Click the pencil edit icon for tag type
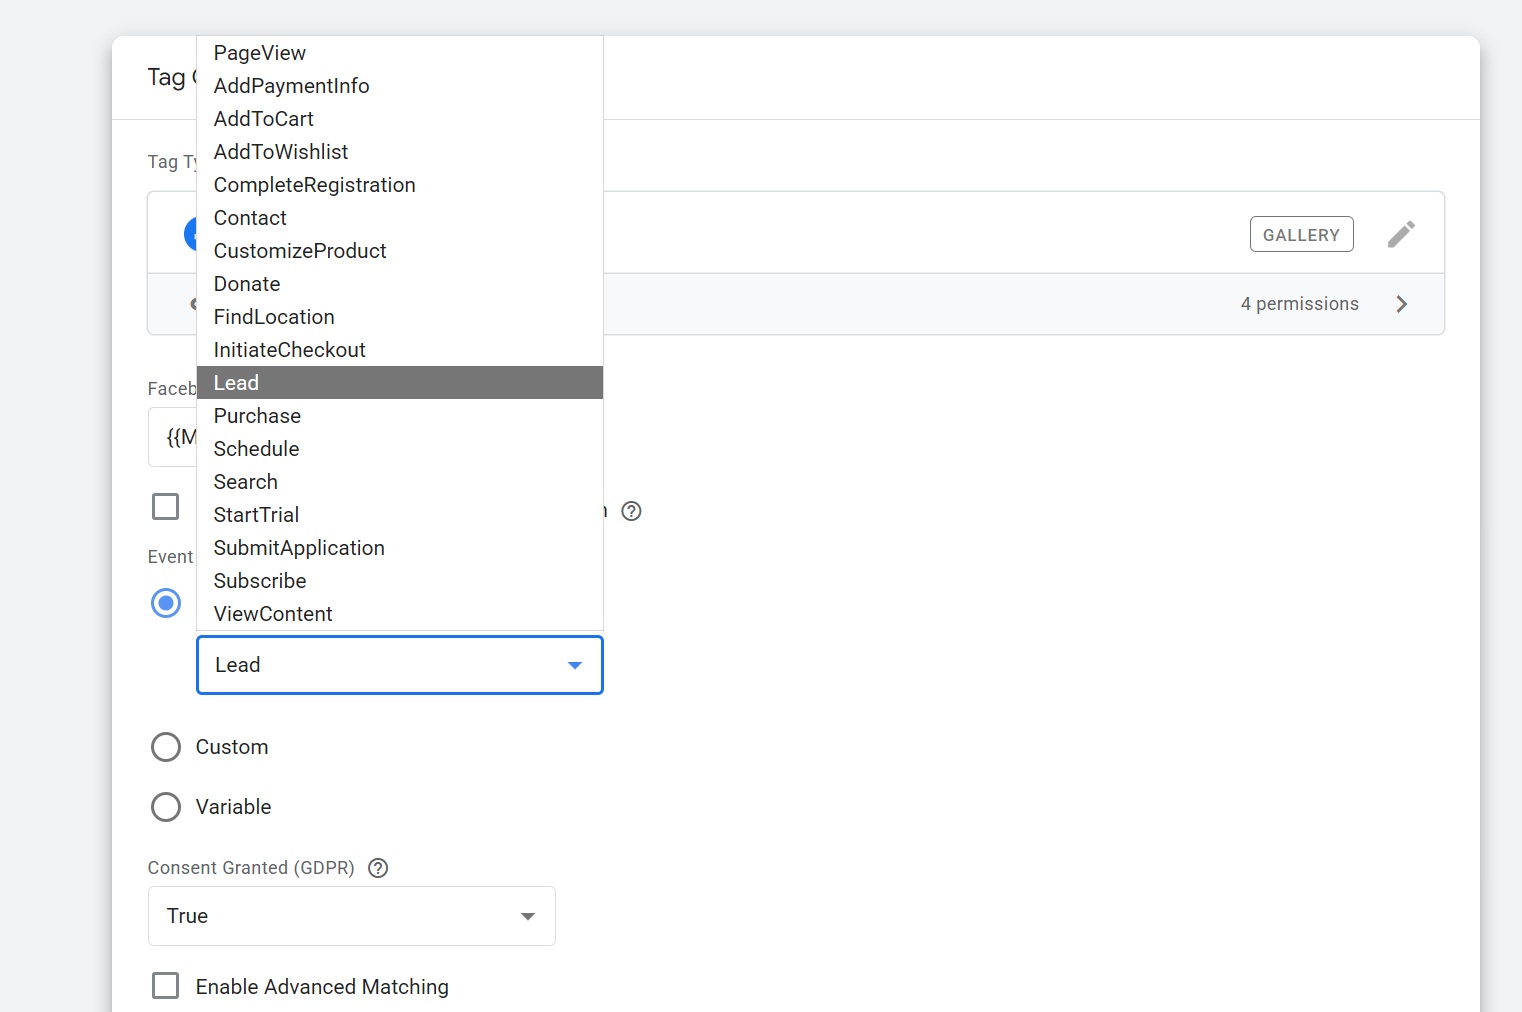This screenshot has width=1522, height=1012. (1401, 234)
